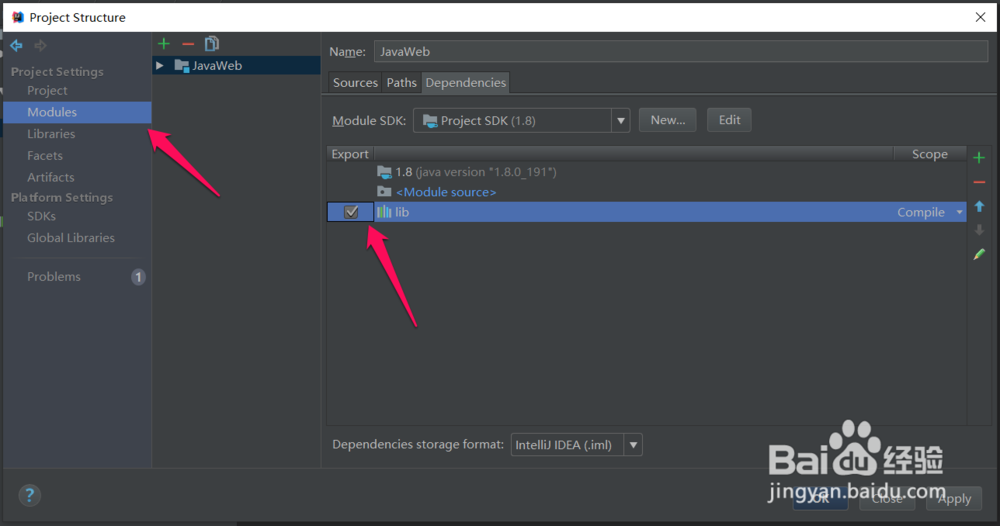Click the Module SDK dropdown arrow
Screen dimensions: 1000x526
(x=621, y=121)
